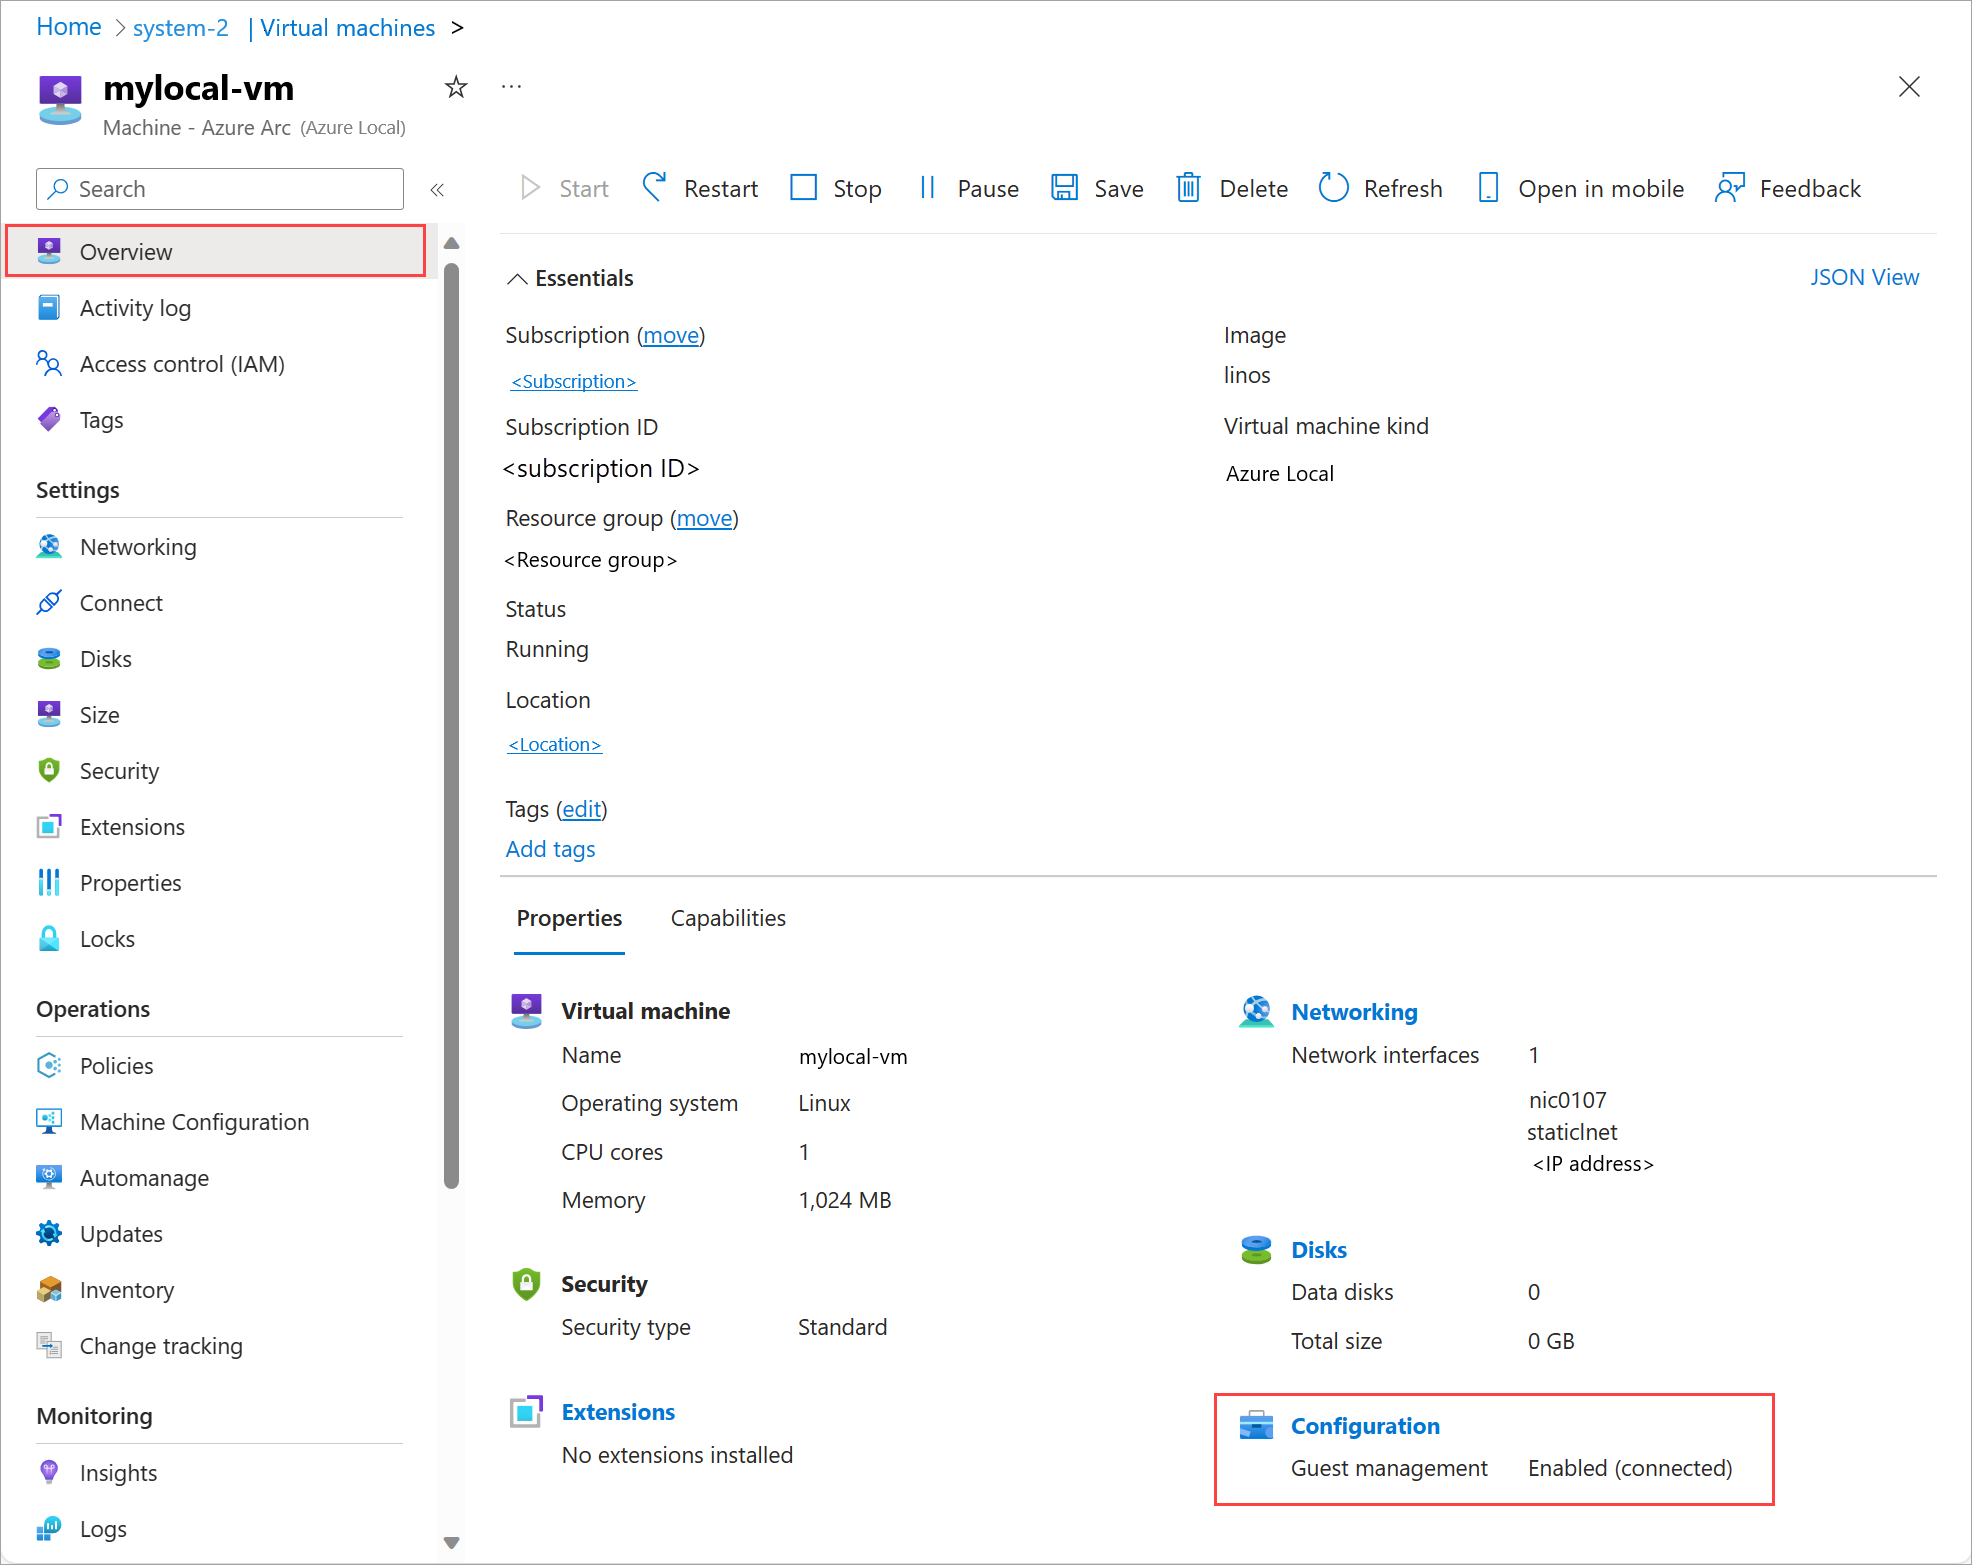The height and width of the screenshot is (1565, 1972).
Task: Go to Virtual machines breadcrumb
Action: click(347, 28)
